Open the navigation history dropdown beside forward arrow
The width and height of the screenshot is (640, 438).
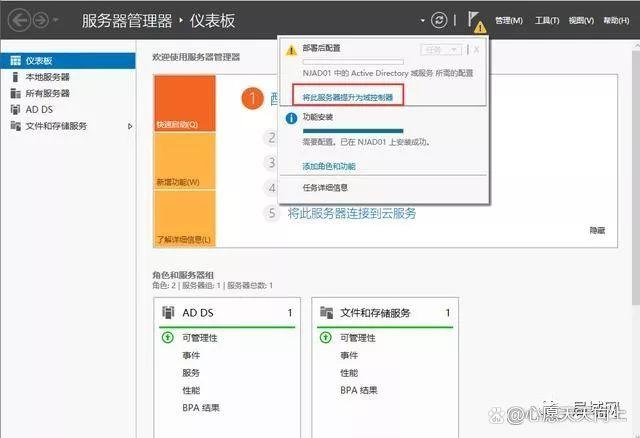[56, 20]
